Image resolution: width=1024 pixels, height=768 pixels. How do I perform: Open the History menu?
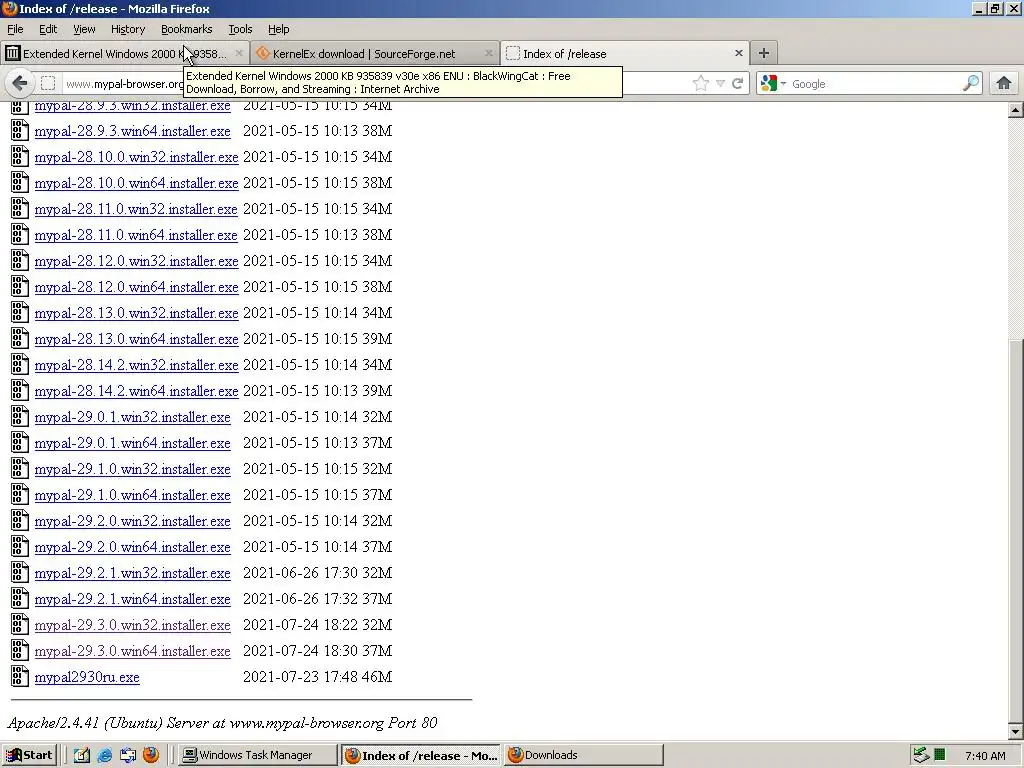(x=128, y=29)
